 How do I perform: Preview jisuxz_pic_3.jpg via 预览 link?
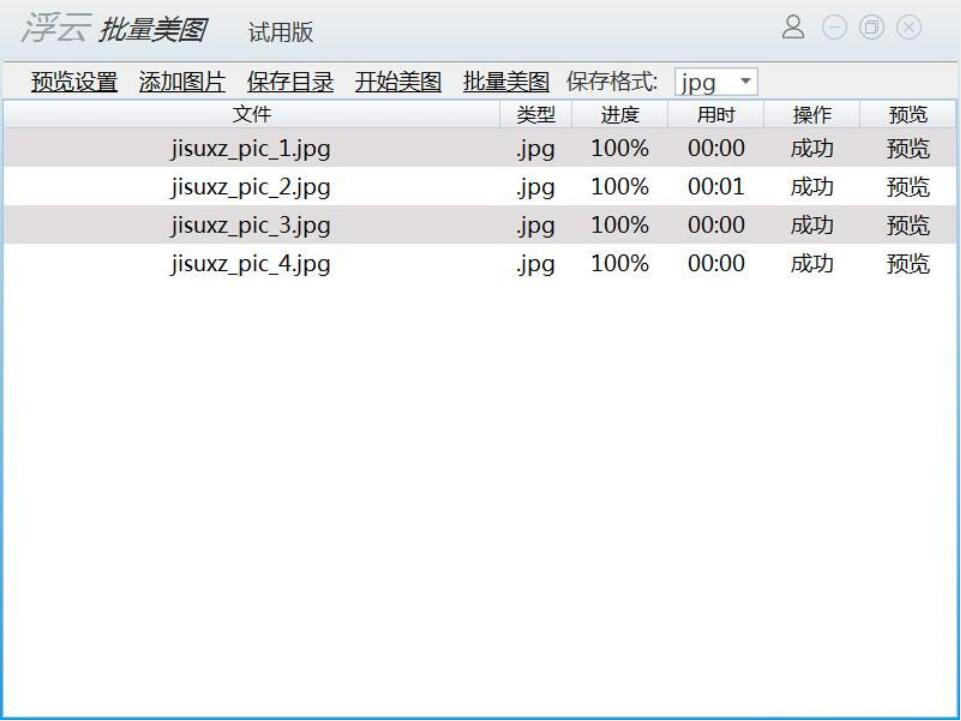[x=908, y=226]
